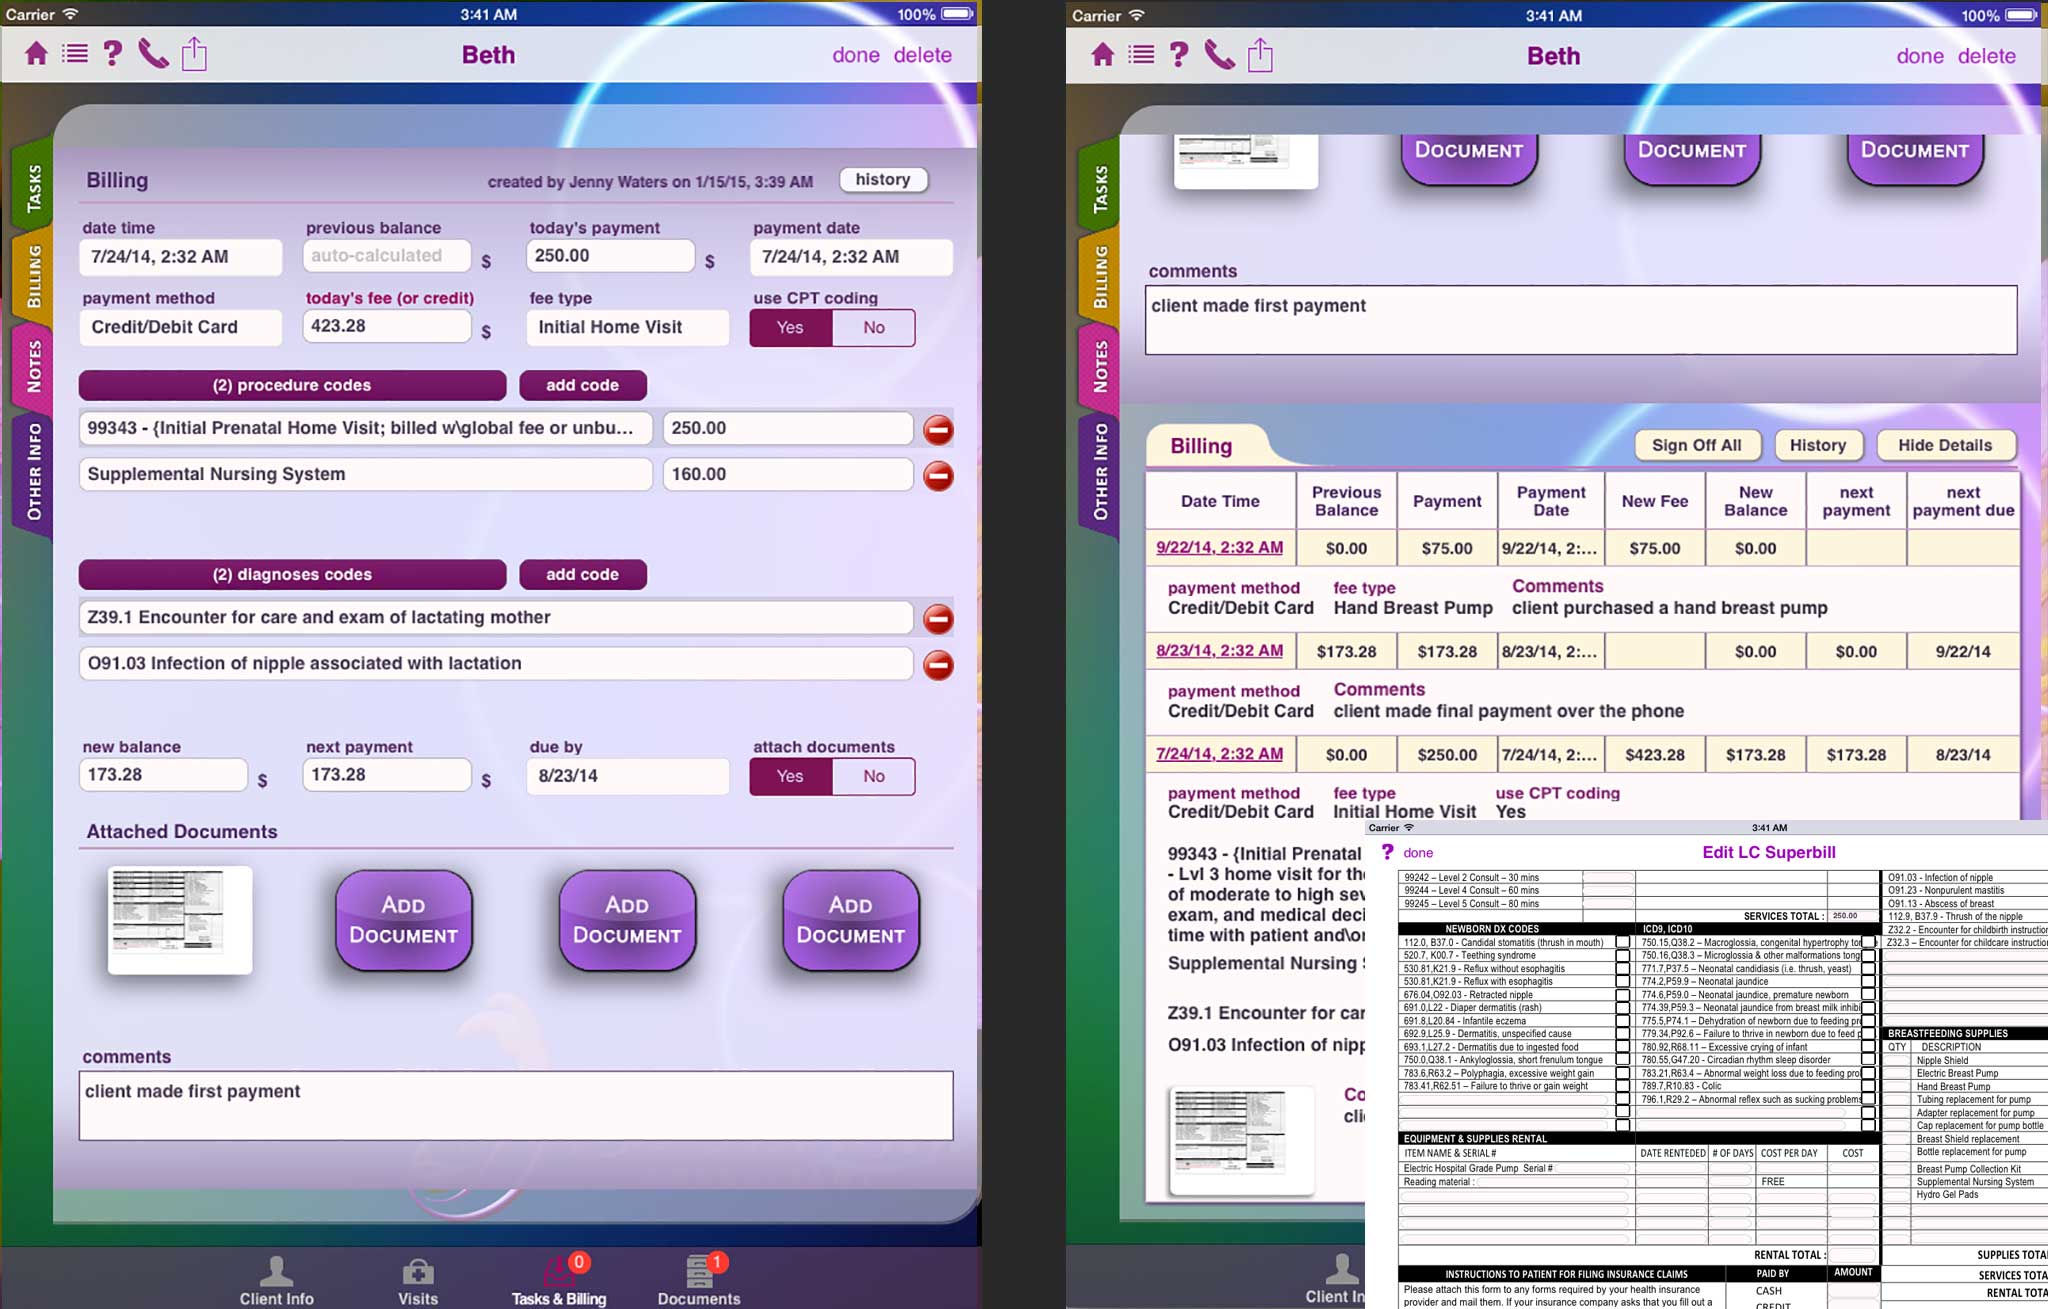
Task: Open Client Info in left bottom bar
Action: click(276, 1282)
